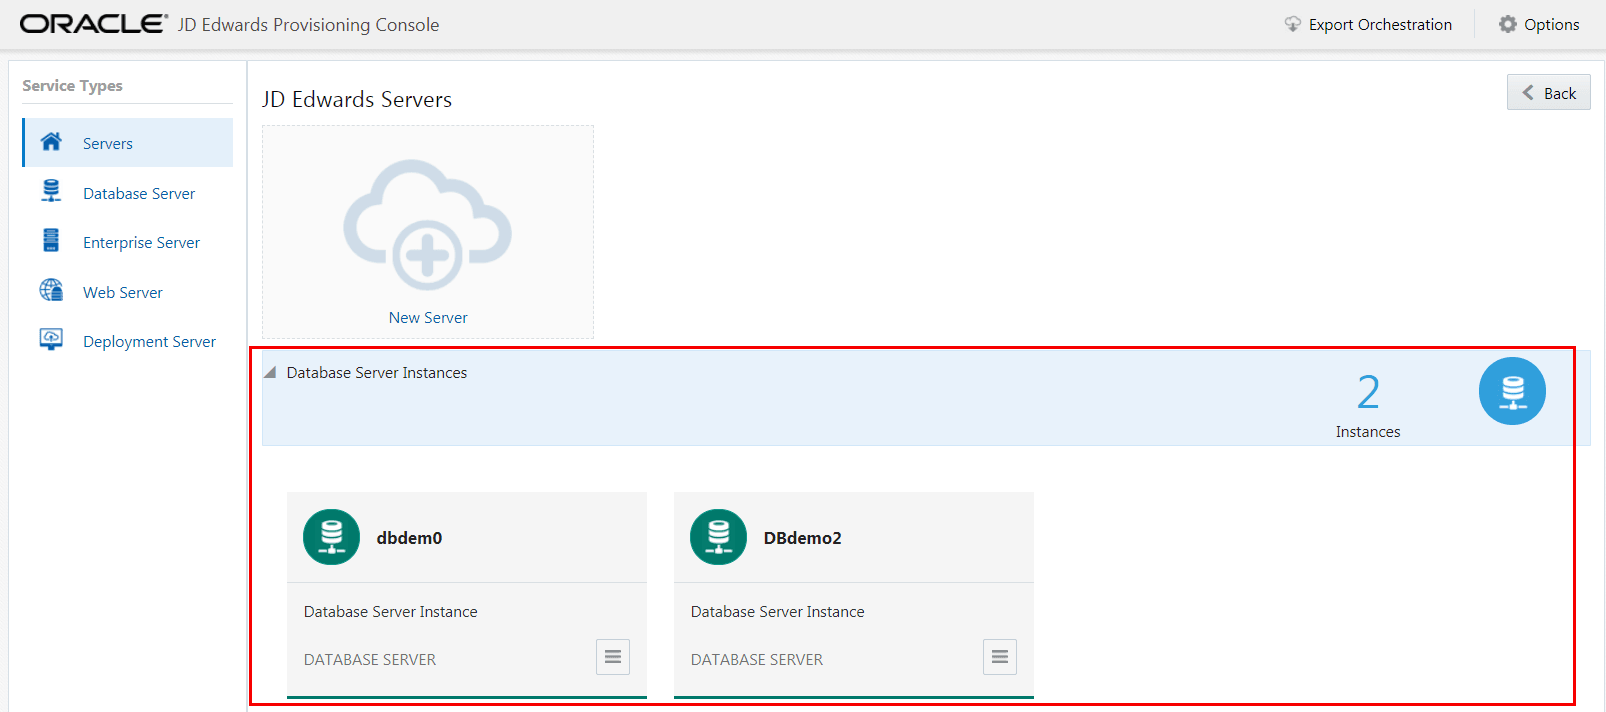
Task: Click Database Server Instance text under dbdem0
Action: click(391, 611)
